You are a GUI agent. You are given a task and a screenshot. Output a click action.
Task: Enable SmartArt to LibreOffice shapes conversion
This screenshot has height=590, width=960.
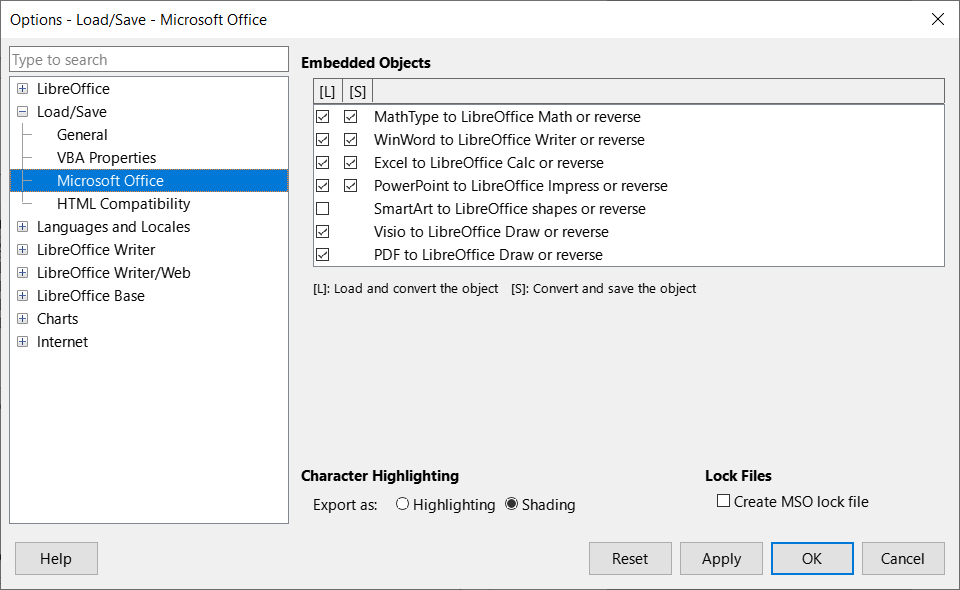tap(323, 208)
